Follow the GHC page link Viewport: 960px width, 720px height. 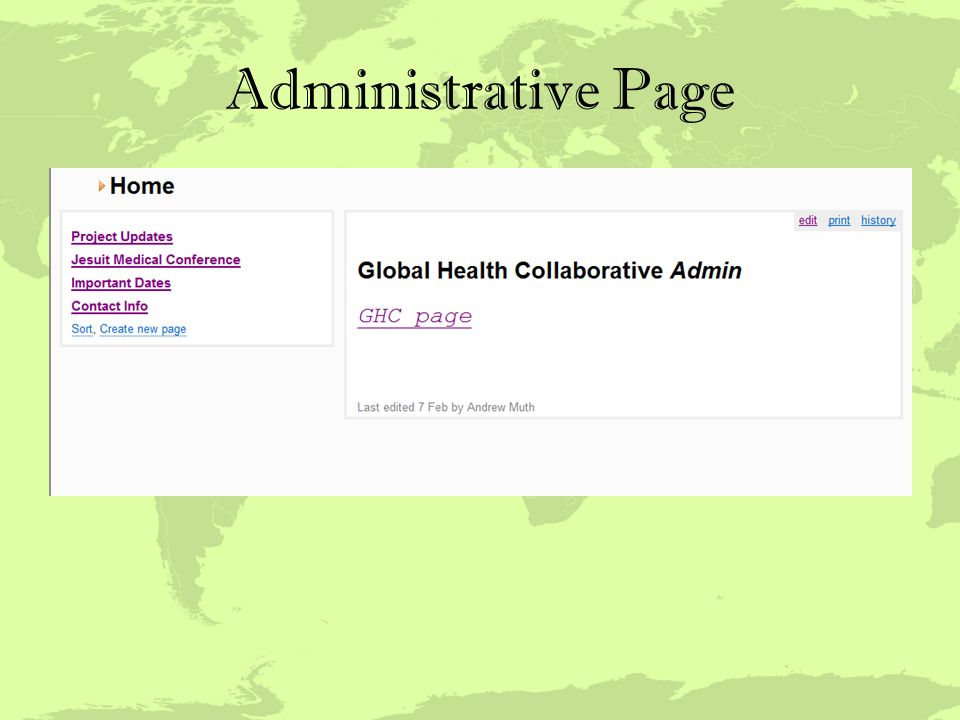coord(415,317)
